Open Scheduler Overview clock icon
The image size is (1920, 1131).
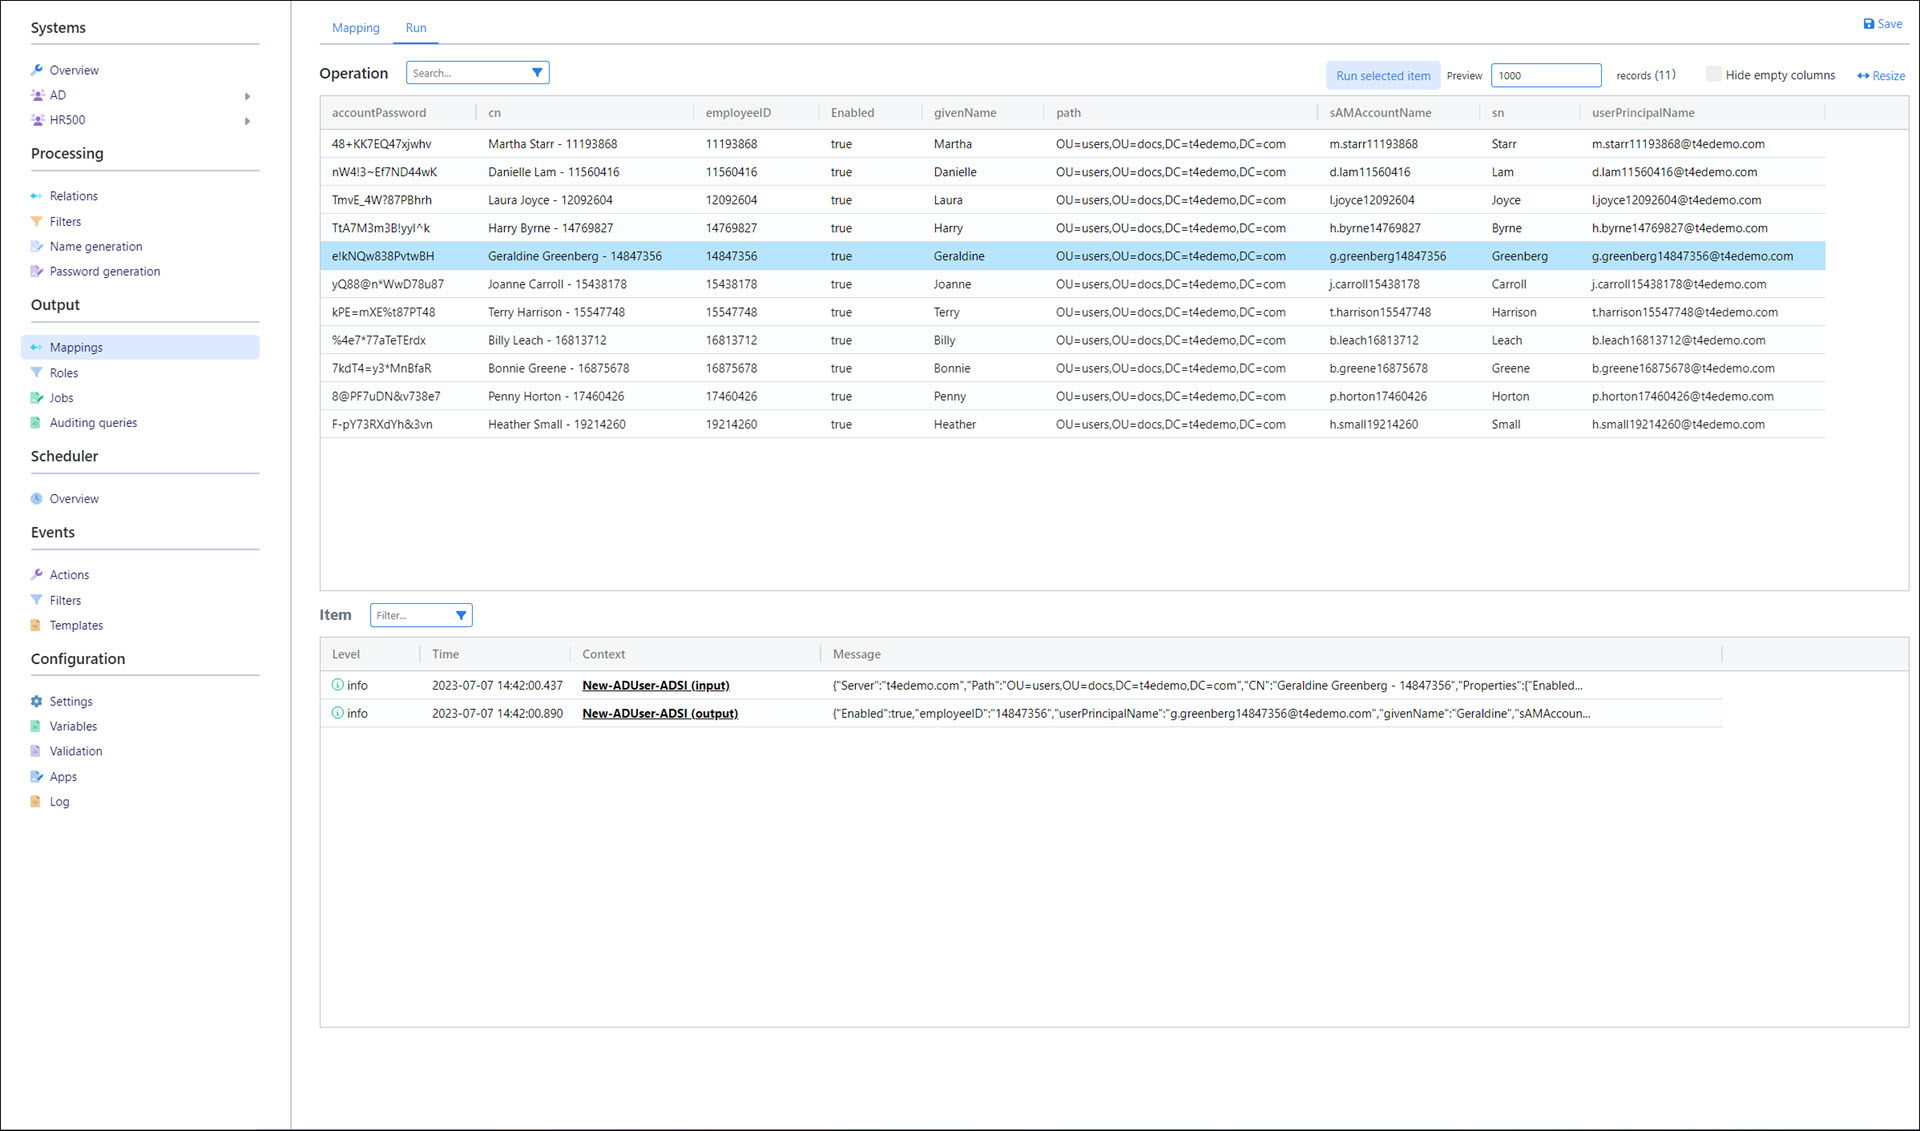pos(37,499)
